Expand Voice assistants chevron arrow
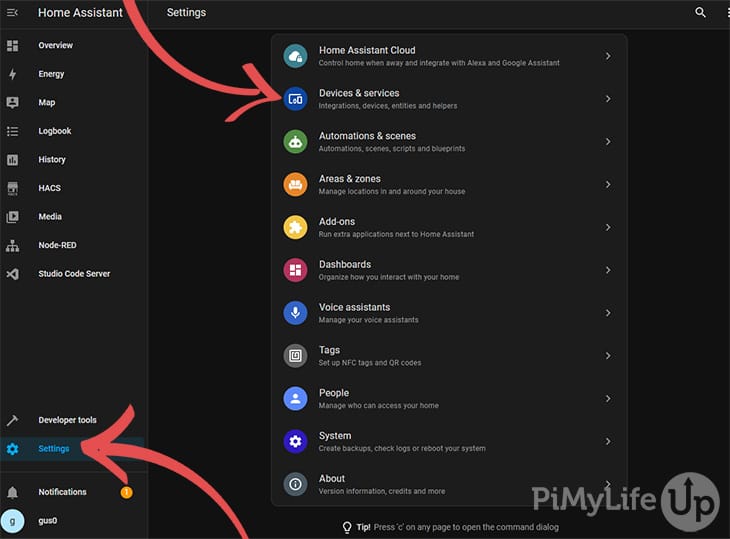 [x=608, y=313]
